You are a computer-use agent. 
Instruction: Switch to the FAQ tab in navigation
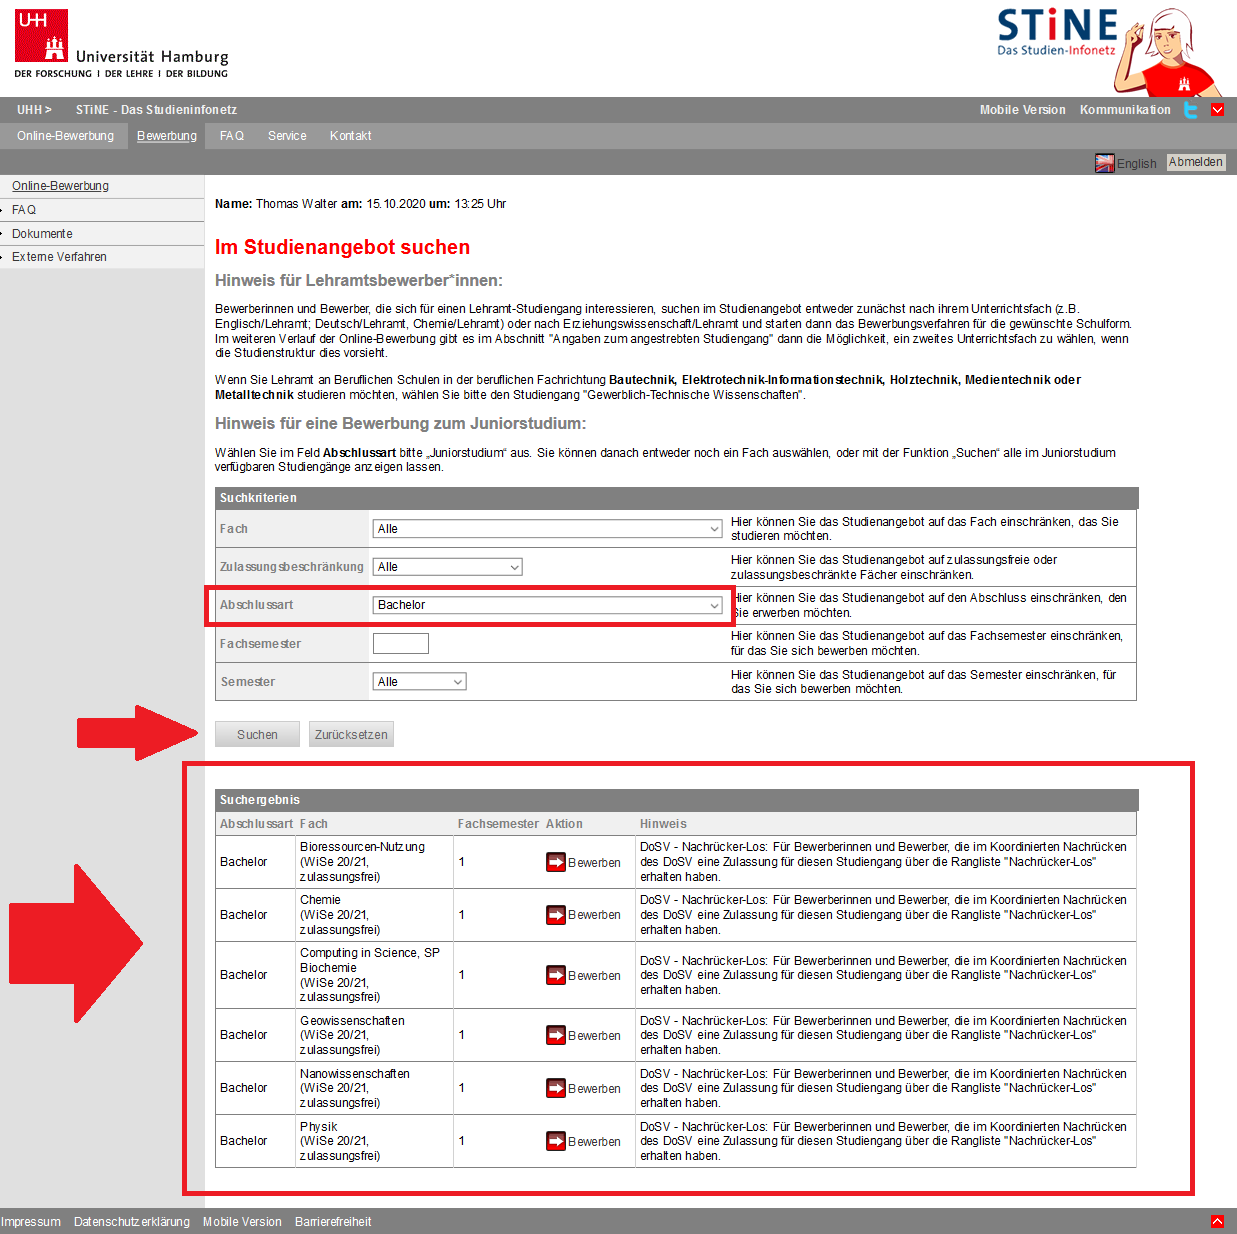tap(231, 136)
